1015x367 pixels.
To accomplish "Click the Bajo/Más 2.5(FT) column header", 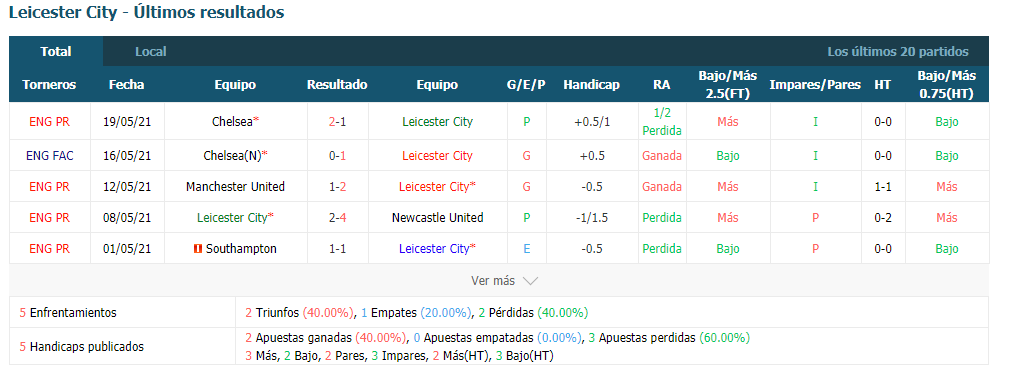I will tap(728, 85).
